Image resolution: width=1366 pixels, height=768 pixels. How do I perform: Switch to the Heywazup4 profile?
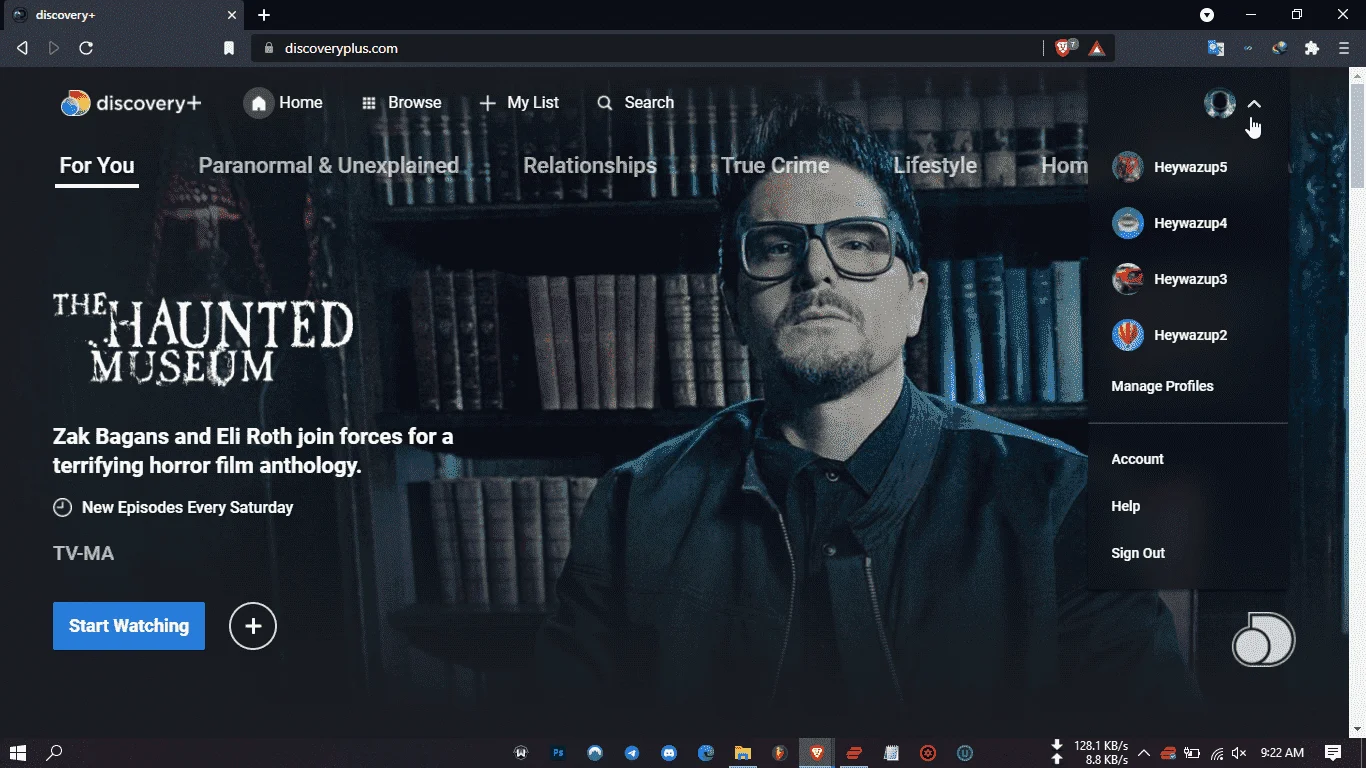click(1170, 223)
